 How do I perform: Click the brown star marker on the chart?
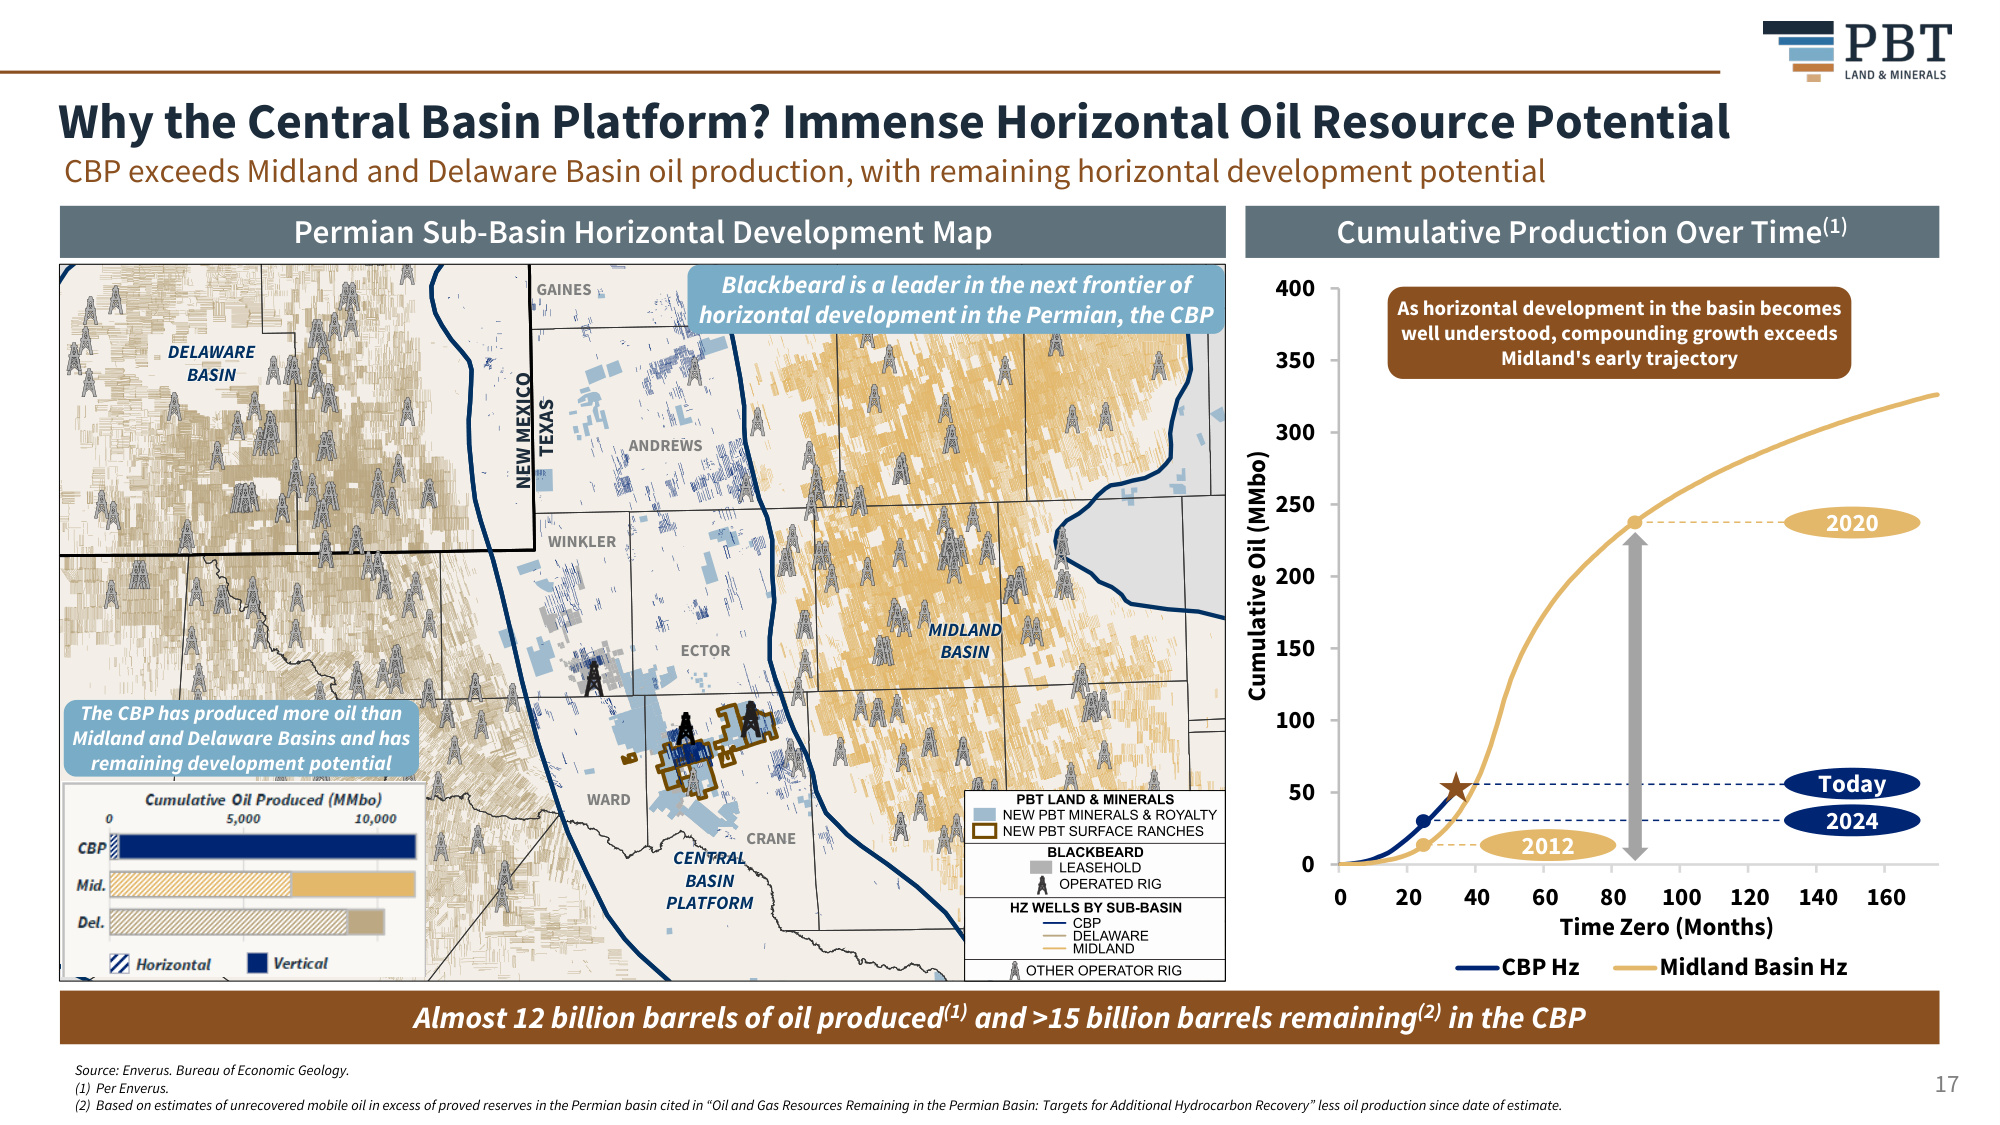point(1456,788)
